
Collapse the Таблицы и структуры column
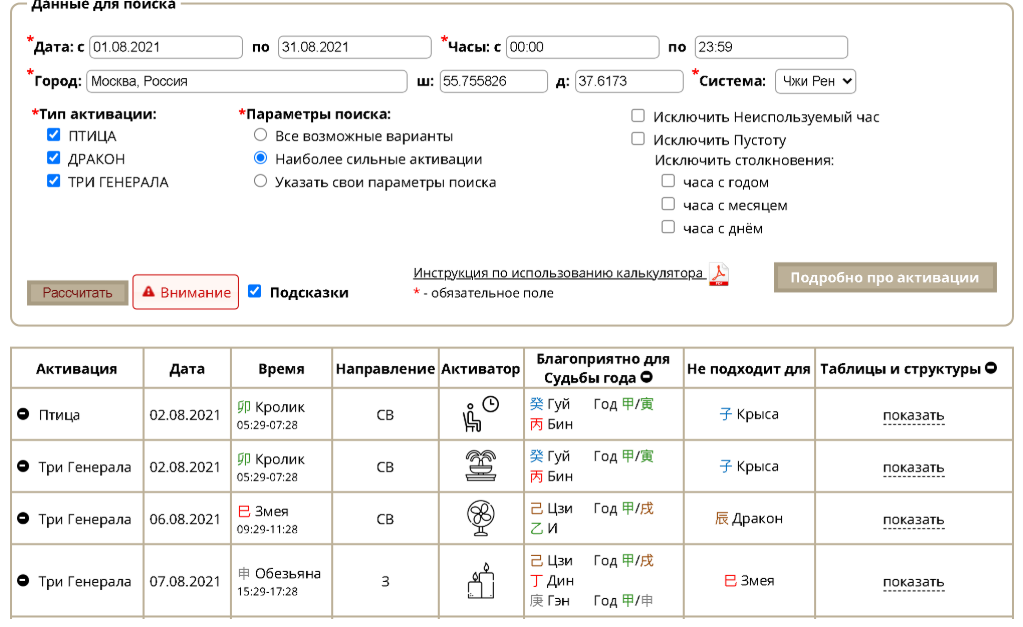click(x=991, y=368)
